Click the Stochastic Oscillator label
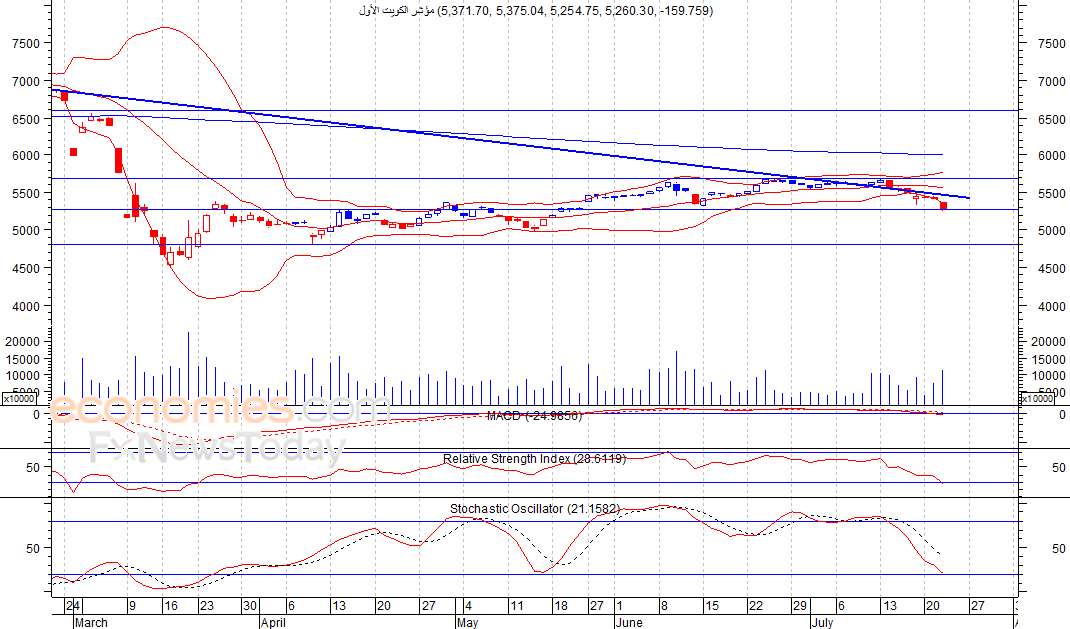1070x629 pixels. 534,508
